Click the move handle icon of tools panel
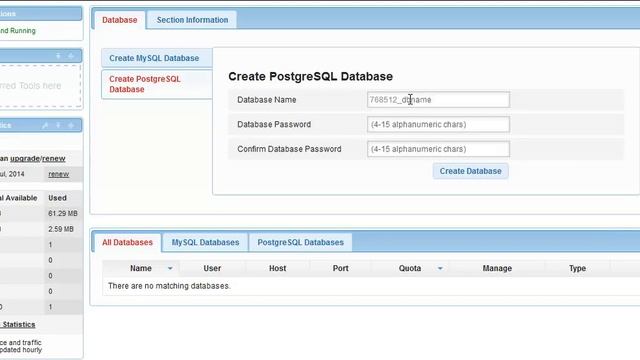Screen dimensions: 640x360 point(71,56)
